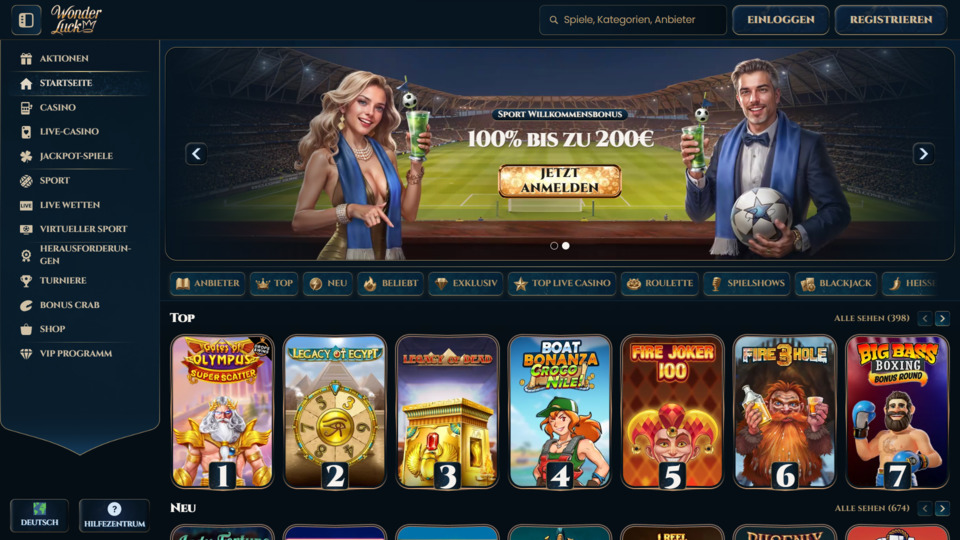This screenshot has height=540, width=960.
Task: Select the first banner slide dot
Action: pyautogui.click(x=554, y=246)
